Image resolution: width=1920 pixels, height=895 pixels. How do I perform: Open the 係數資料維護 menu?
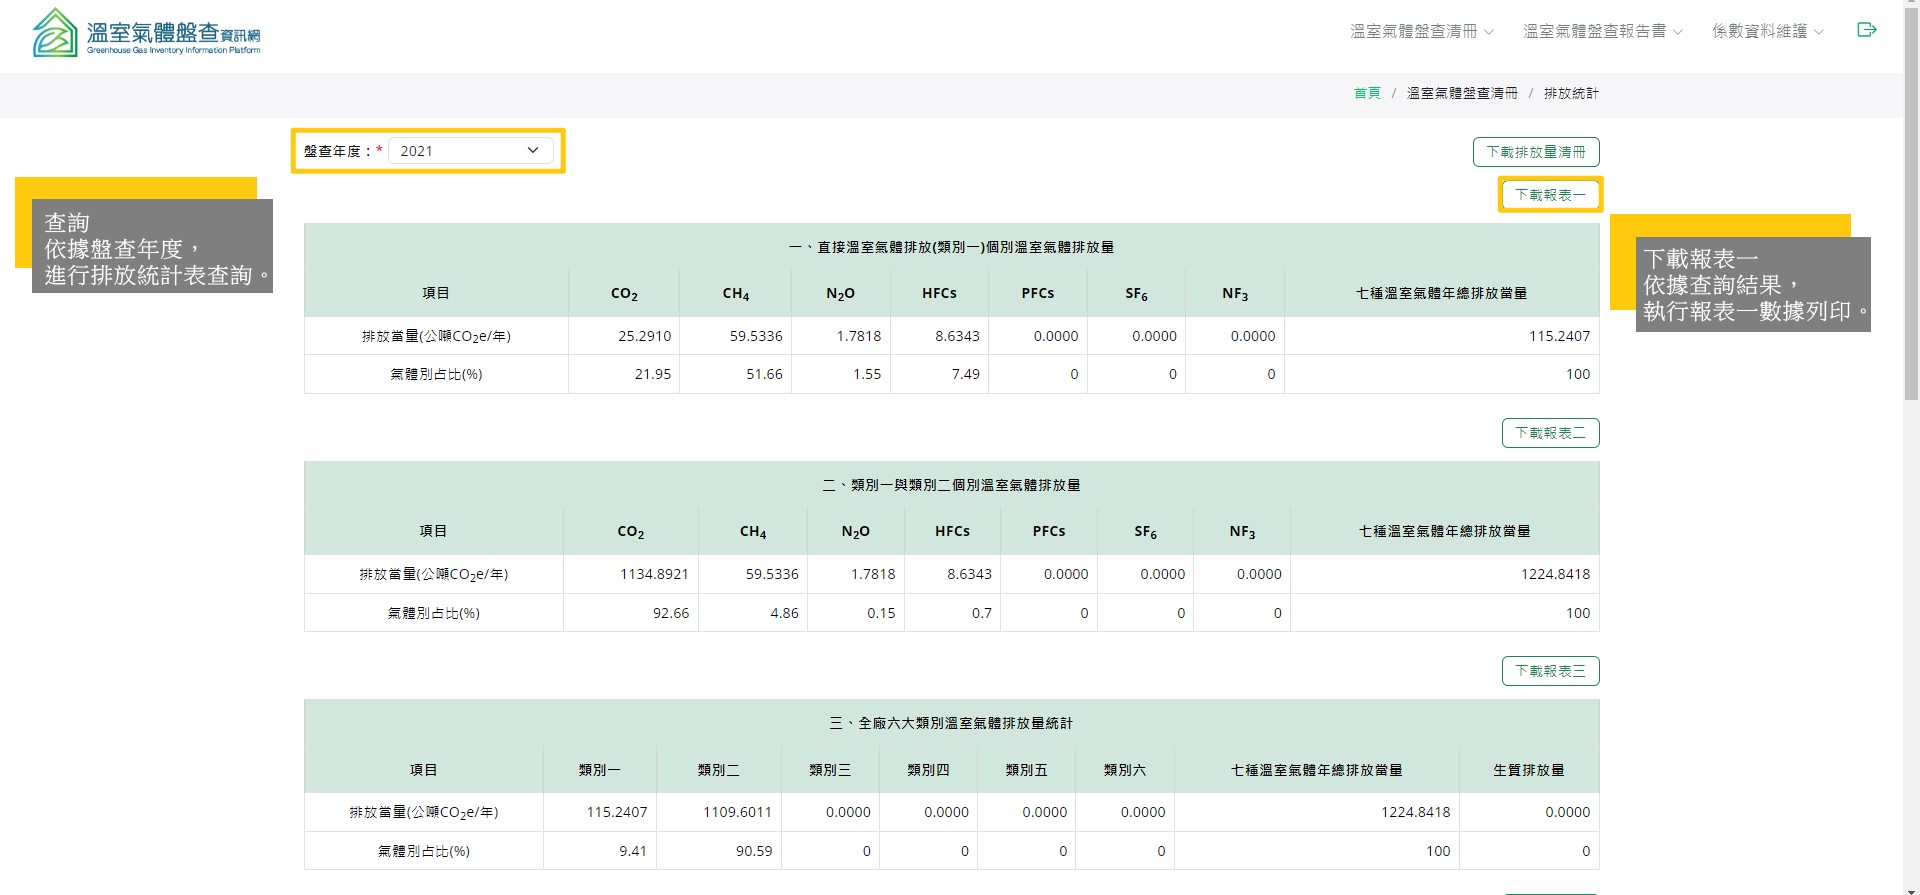pyautogui.click(x=1767, y=32)
